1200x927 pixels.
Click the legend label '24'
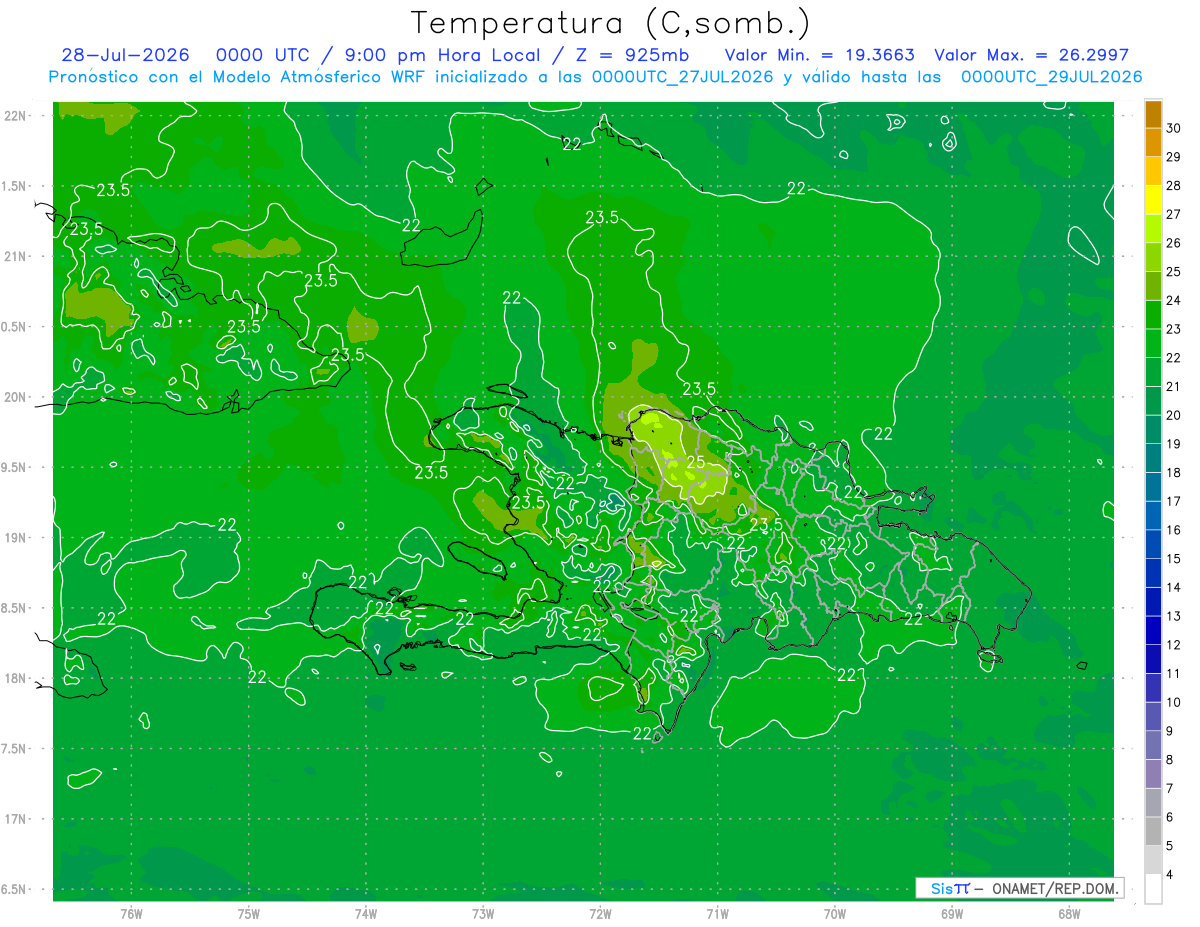pyautogui.click(x=1174, y=300)
